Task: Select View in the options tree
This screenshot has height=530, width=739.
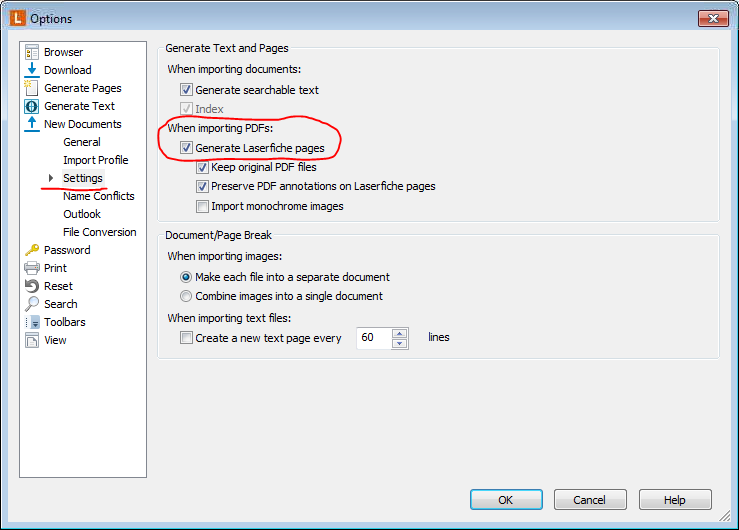Action: coord(55,340)
